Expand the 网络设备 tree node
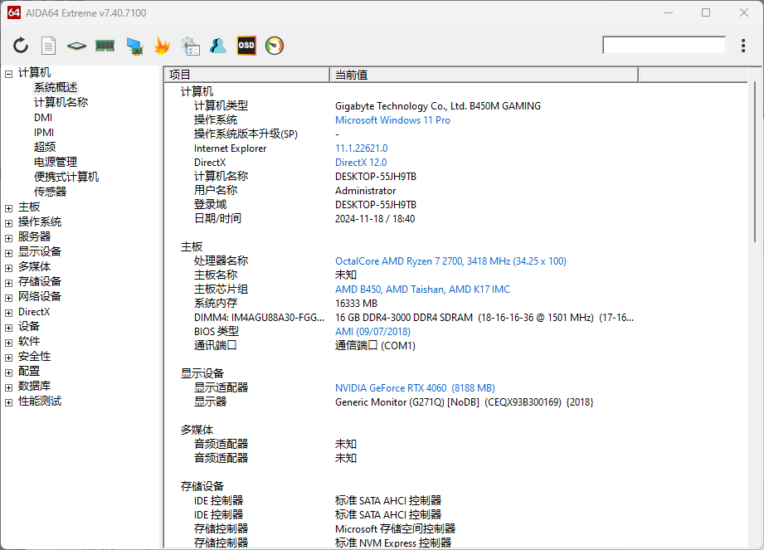The width and height of the screenshot is (764, 550). pyautogui.click(x=9, y=298)
